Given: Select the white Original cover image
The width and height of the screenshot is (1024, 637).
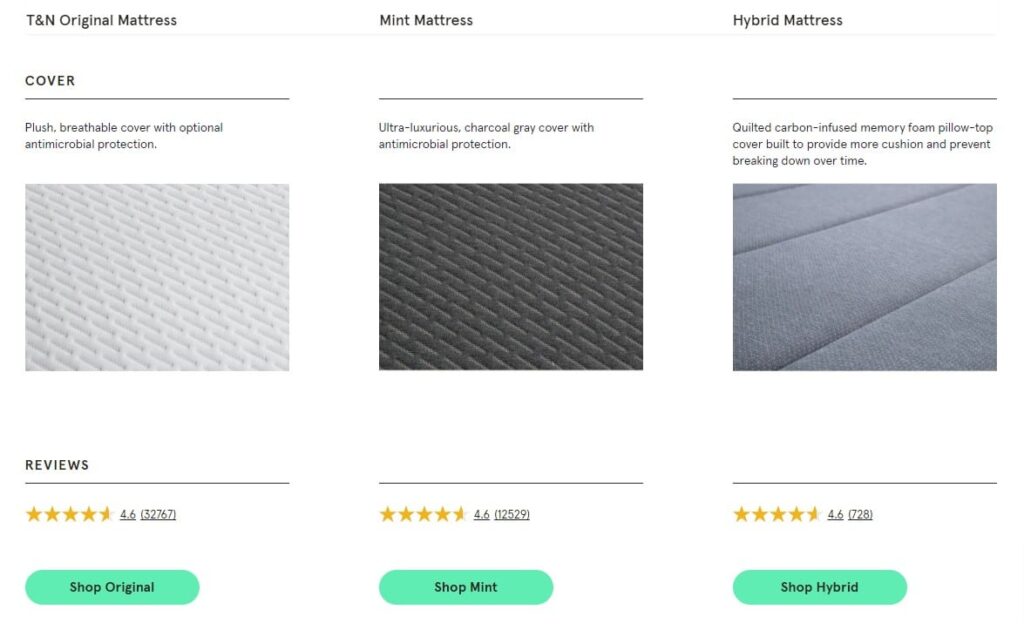Looking at the screenshot, I should click(157, 277).
